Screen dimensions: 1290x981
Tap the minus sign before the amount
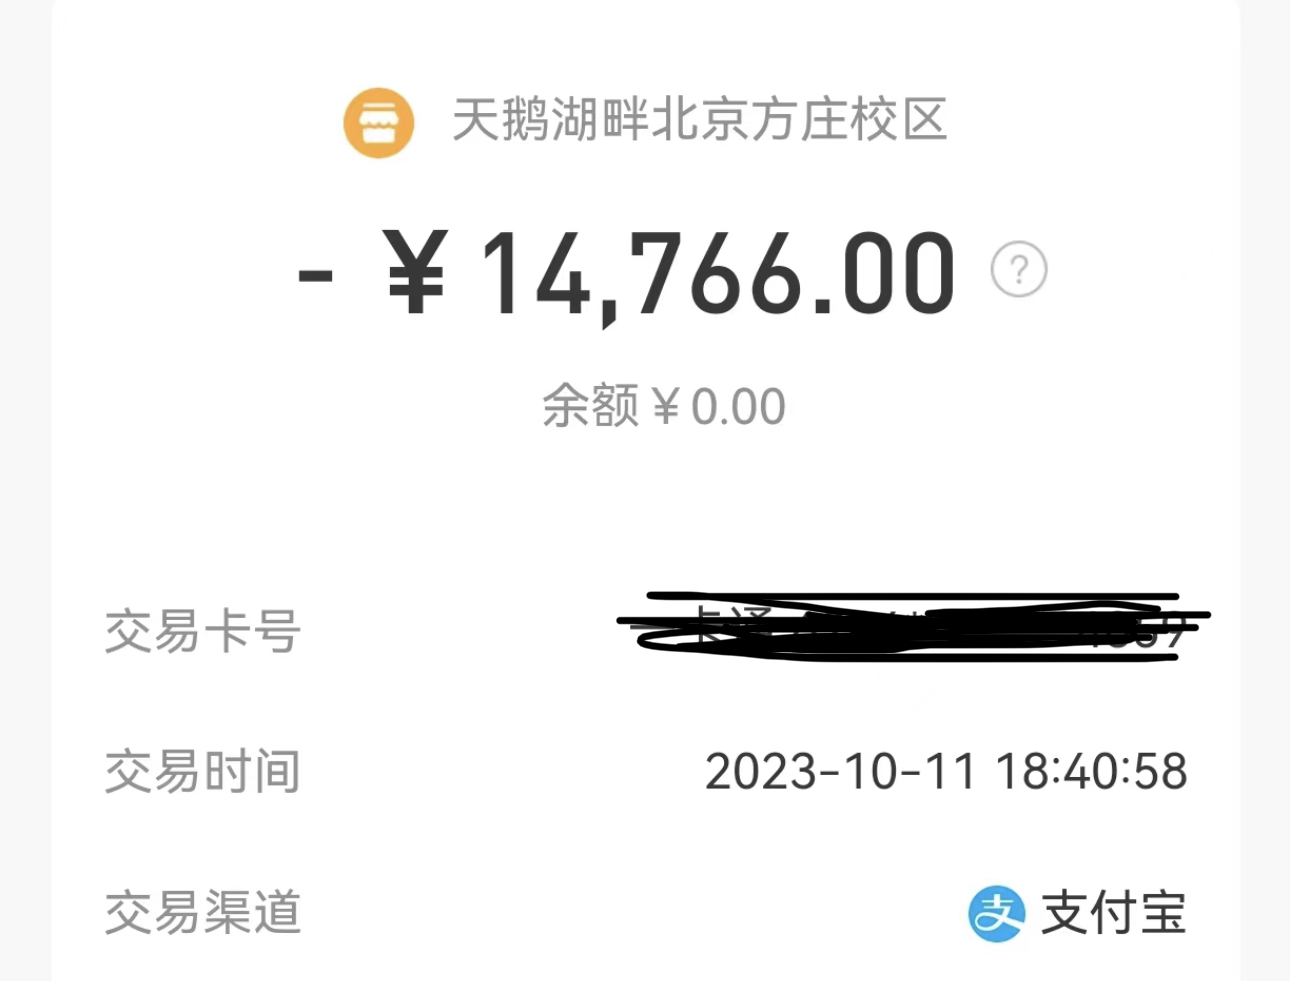pyautogui.click(x=315, y=274)
